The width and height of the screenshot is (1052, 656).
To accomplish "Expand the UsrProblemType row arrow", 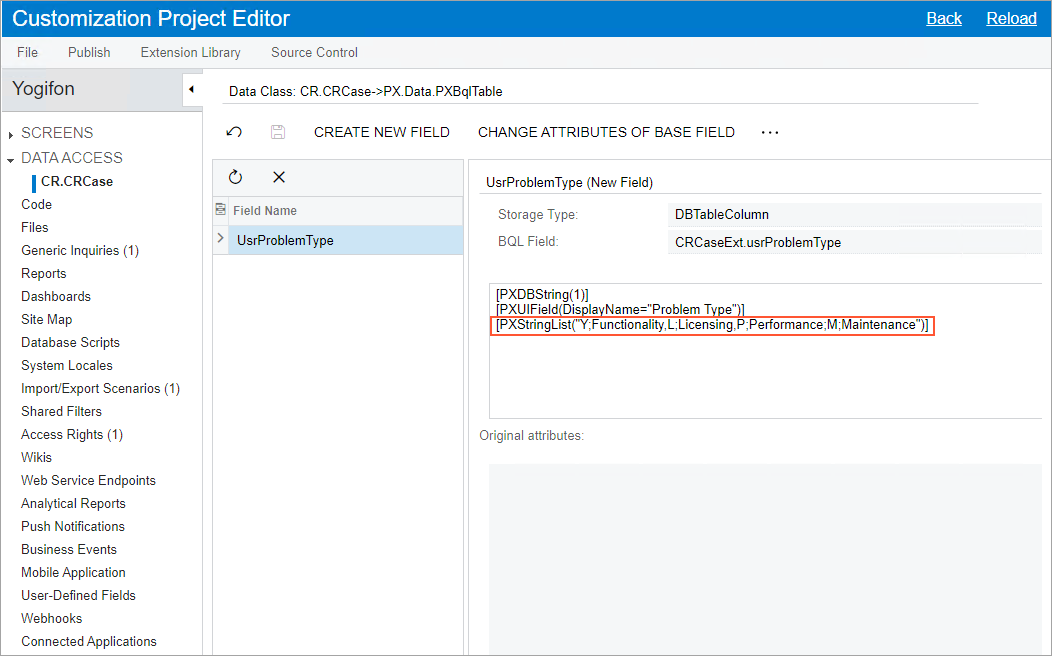I will click(221, 239).
